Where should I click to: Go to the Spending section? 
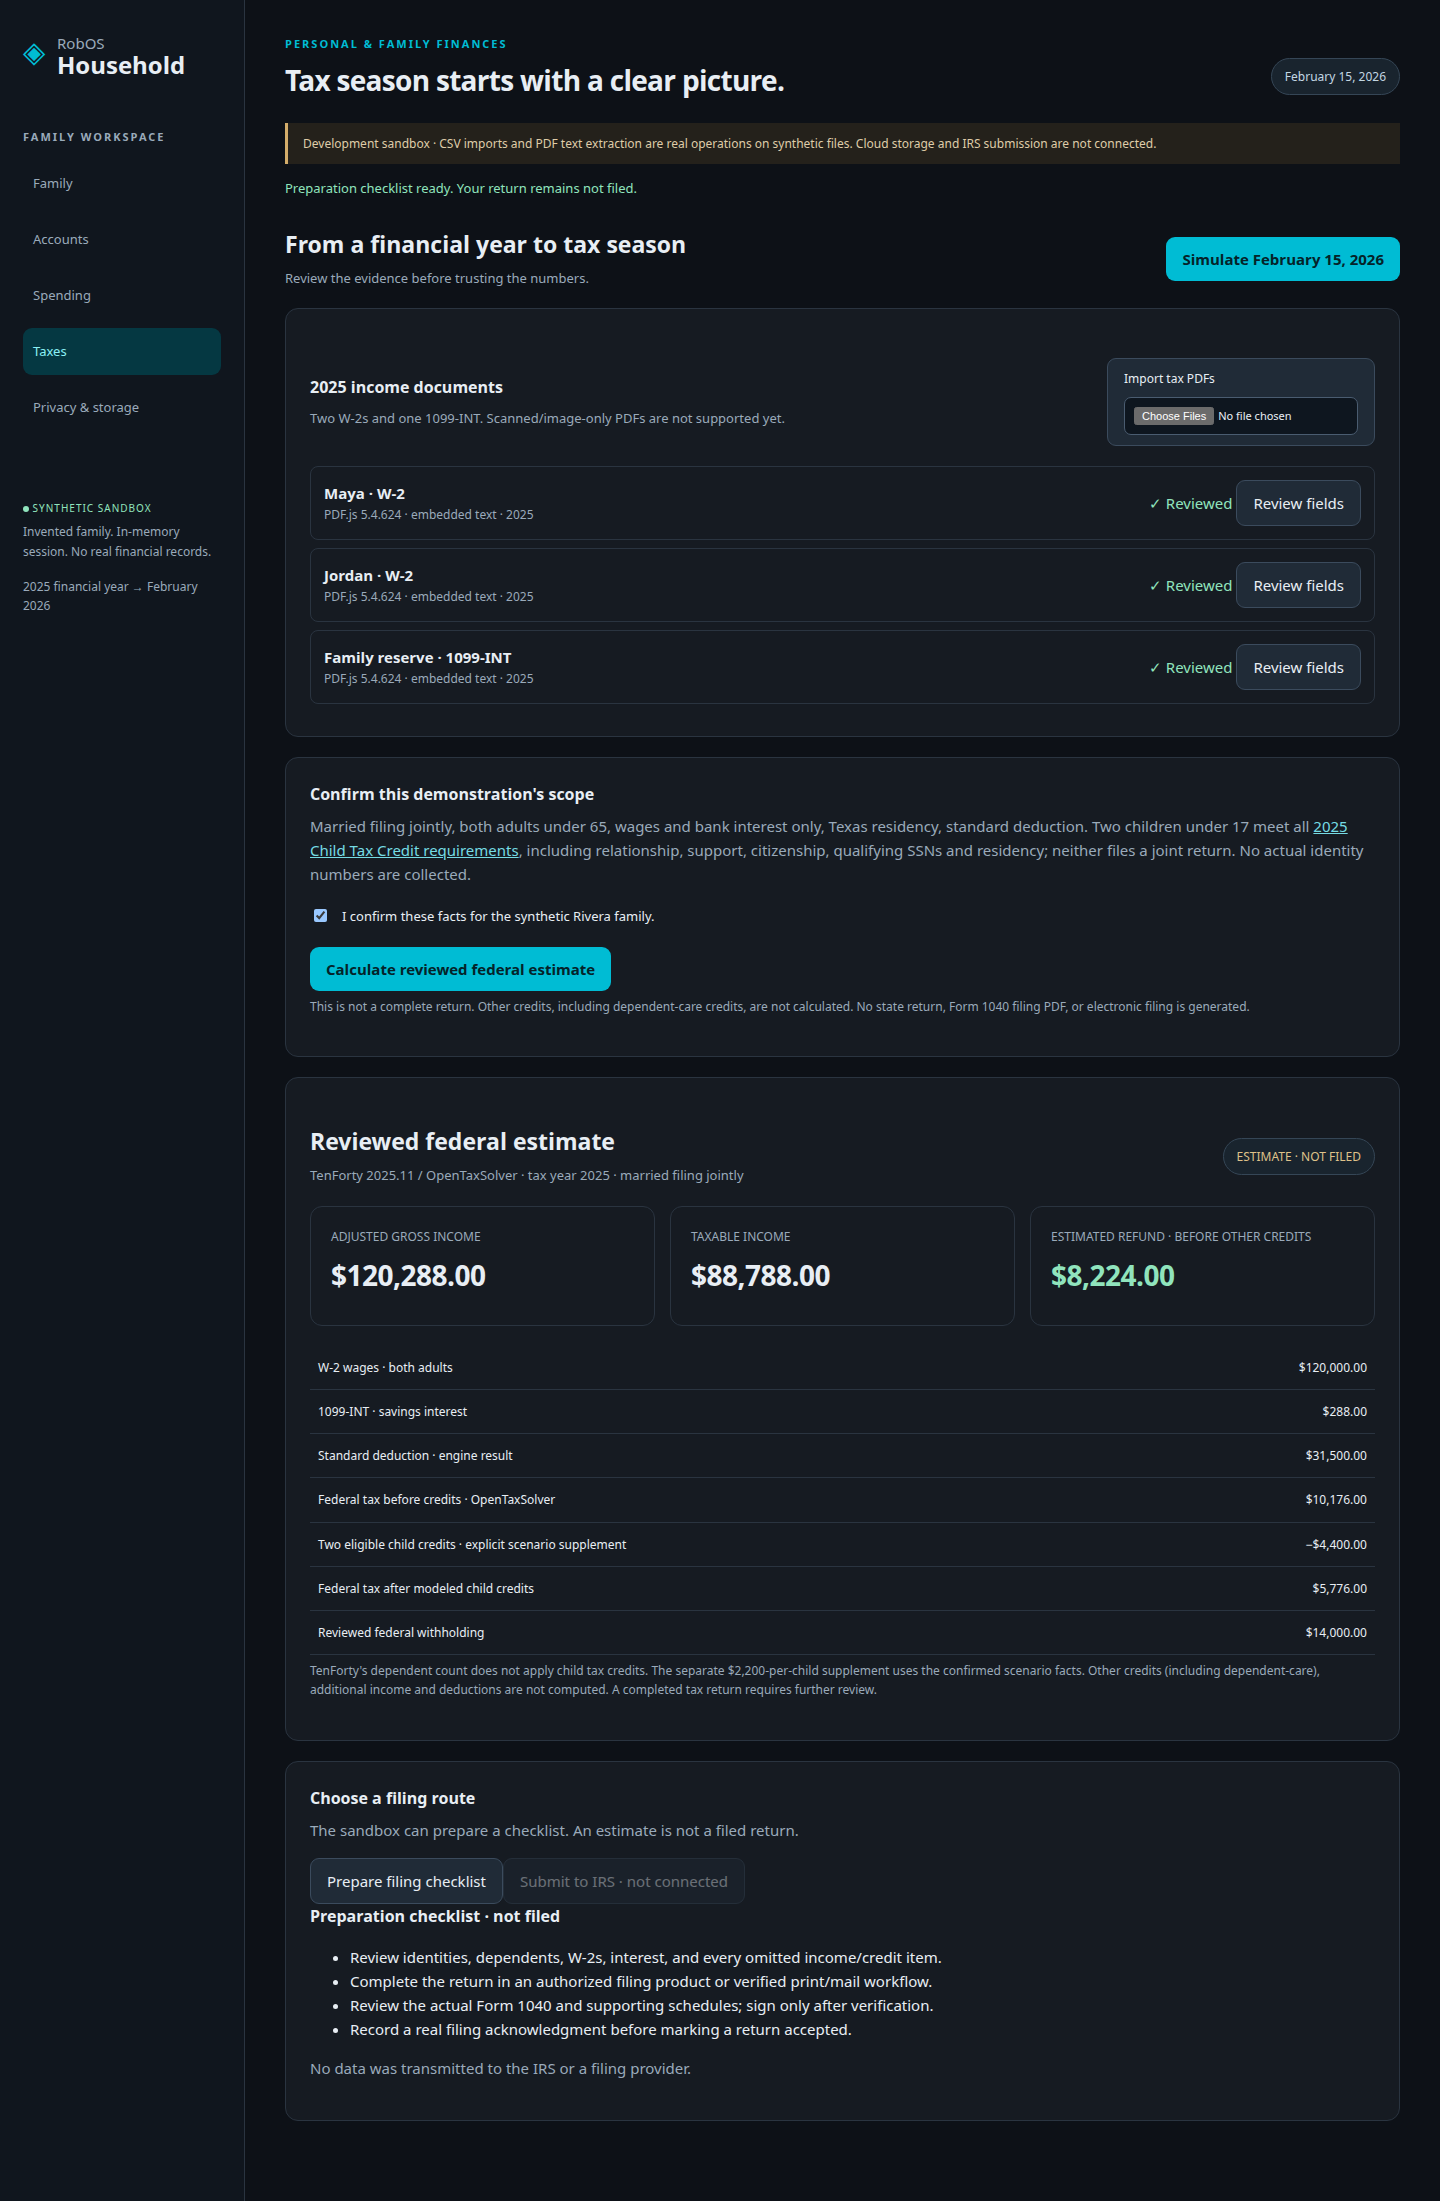coord(122,296)
